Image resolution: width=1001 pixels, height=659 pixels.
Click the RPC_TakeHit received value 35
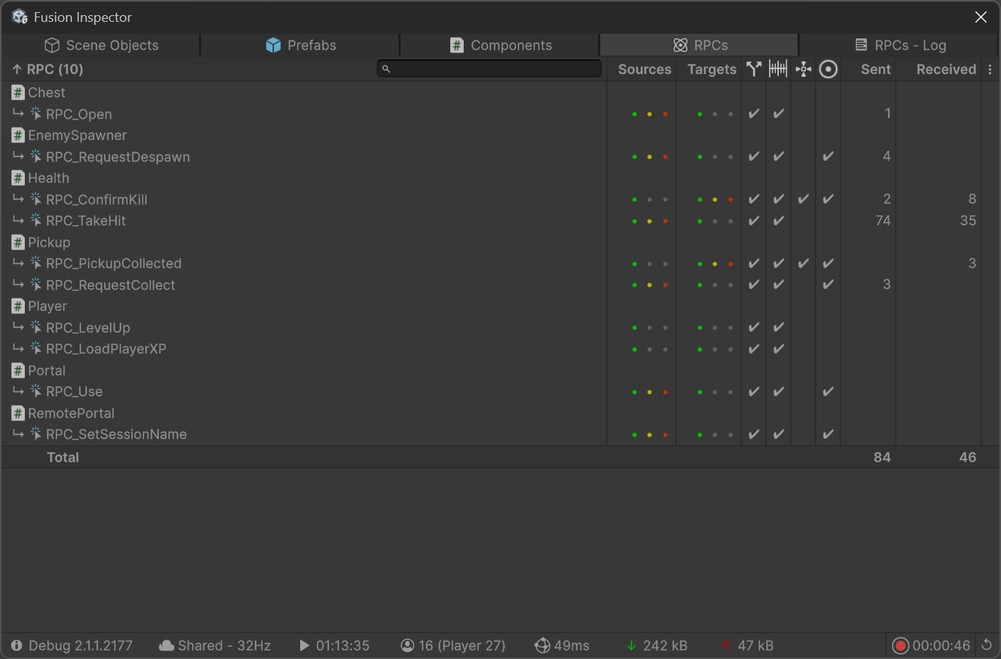click(x=968, y=220)
